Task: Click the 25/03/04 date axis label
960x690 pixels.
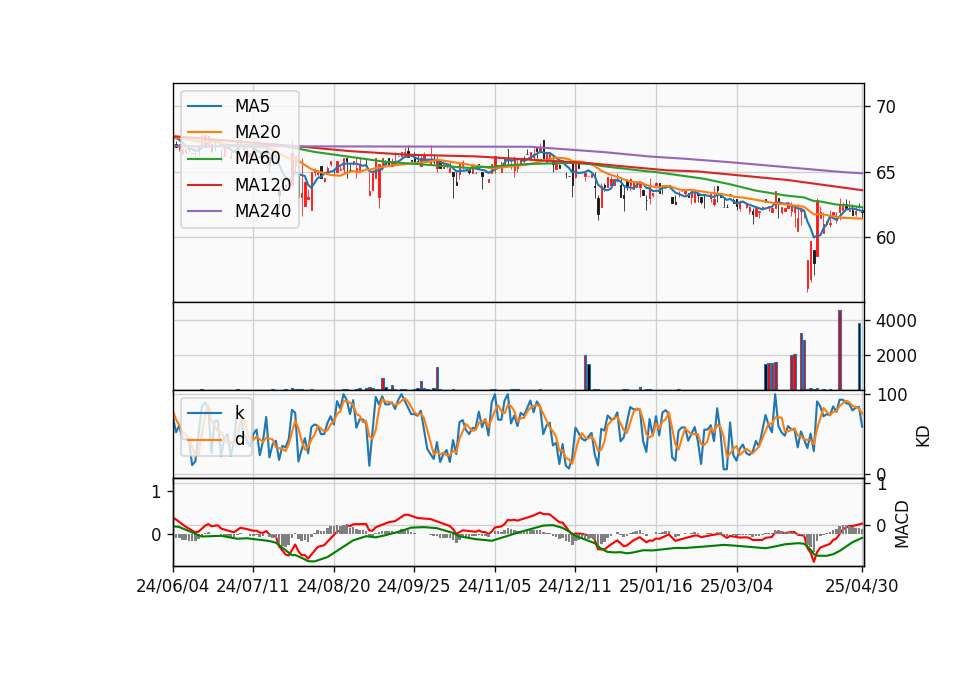Action: tap(737, 586)
